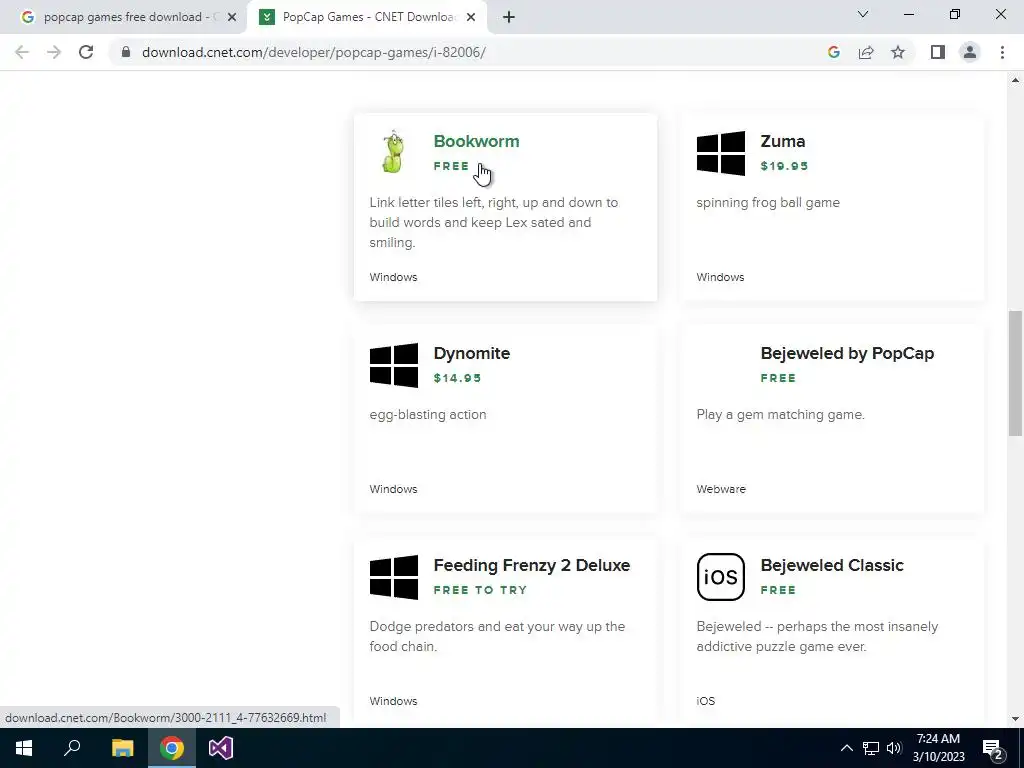Screen dimensions: 1024x768
Task: Share this page via the share icon
Action: (866, 52)
